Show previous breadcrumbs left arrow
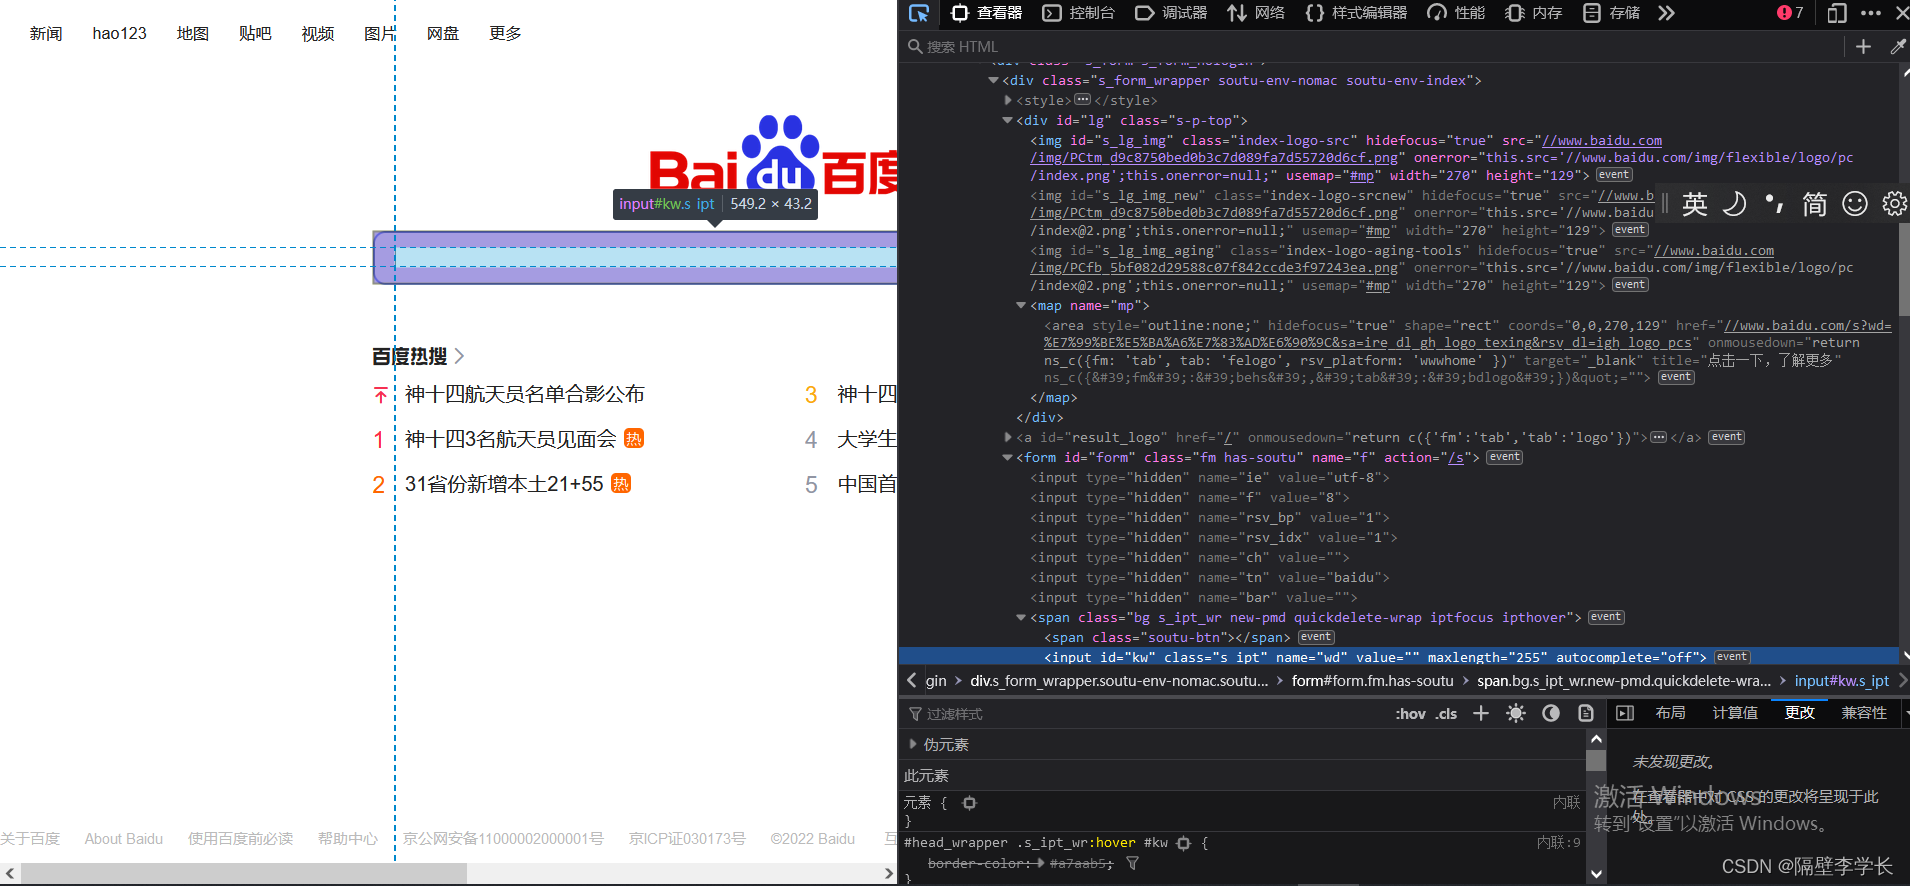Image resolution: width=1910 pixels, height=886 pixels. pyautogui.click(x=911, y=680)
